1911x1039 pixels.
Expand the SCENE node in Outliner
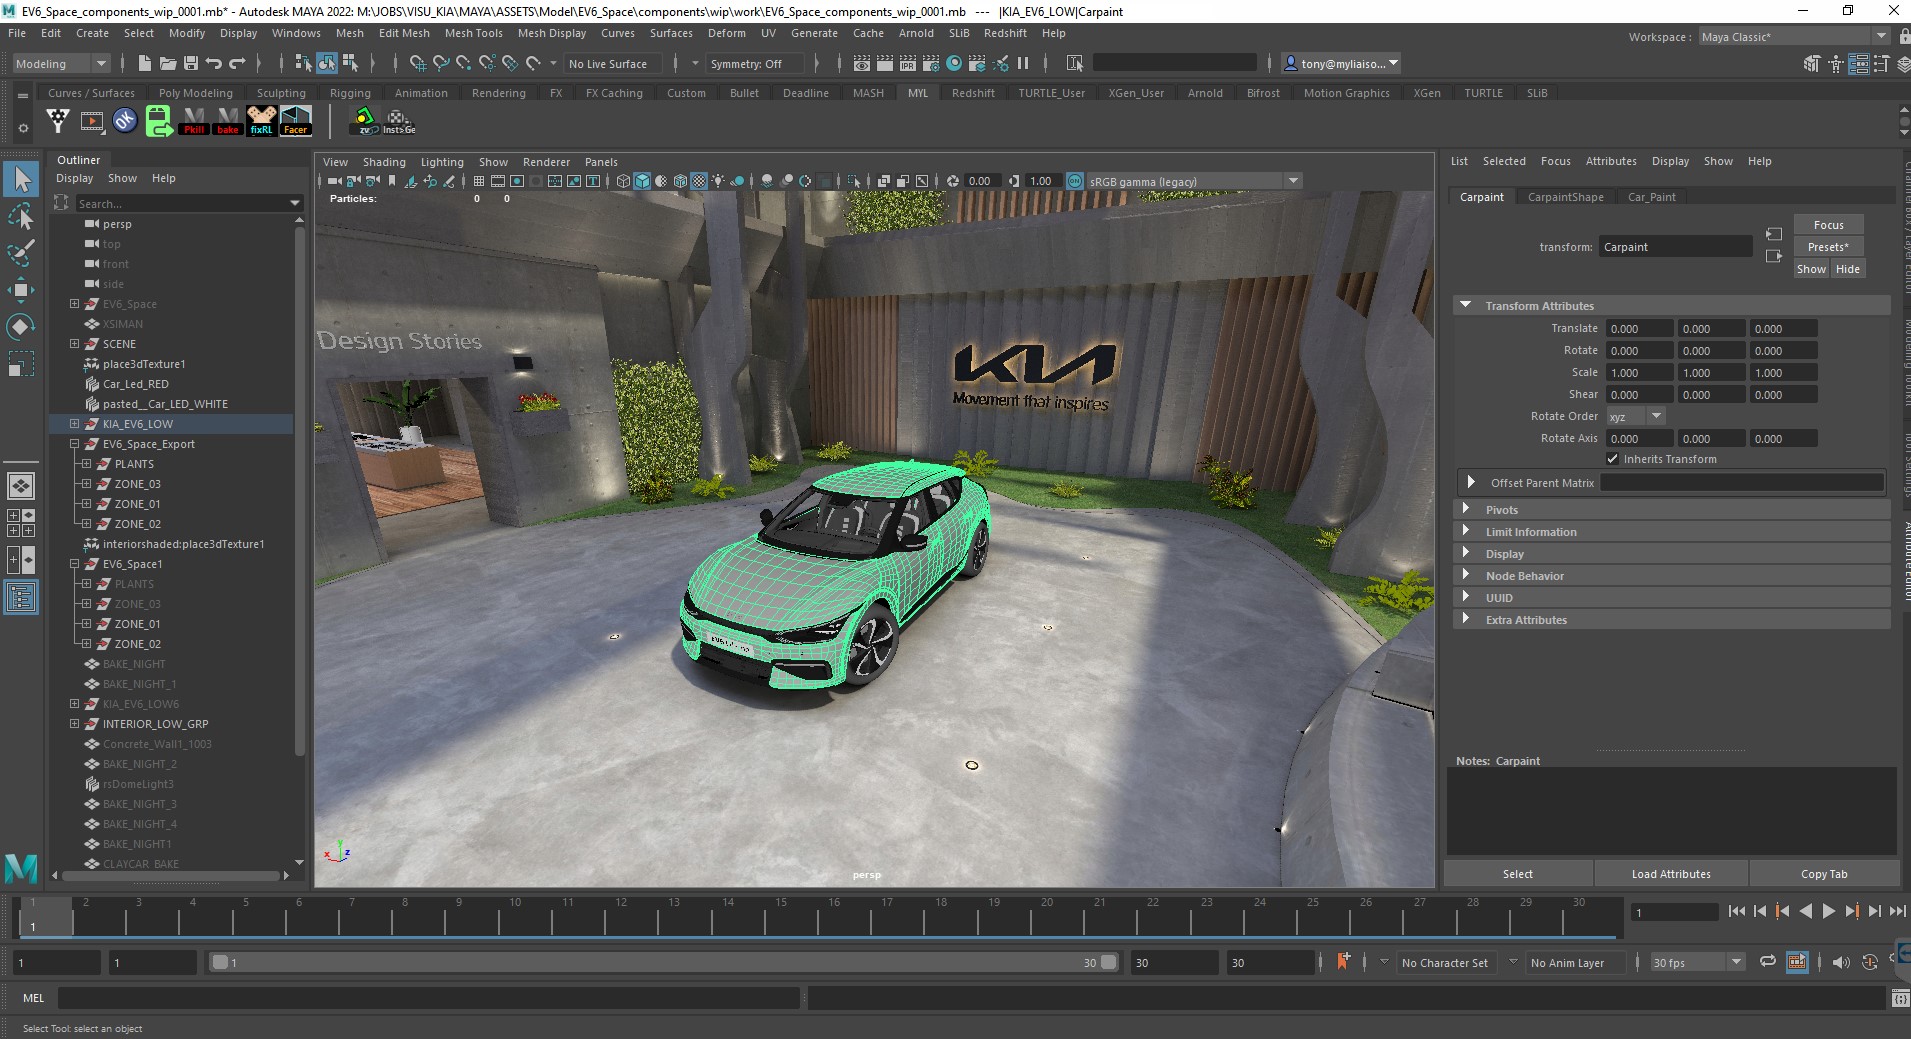[74, 344]
